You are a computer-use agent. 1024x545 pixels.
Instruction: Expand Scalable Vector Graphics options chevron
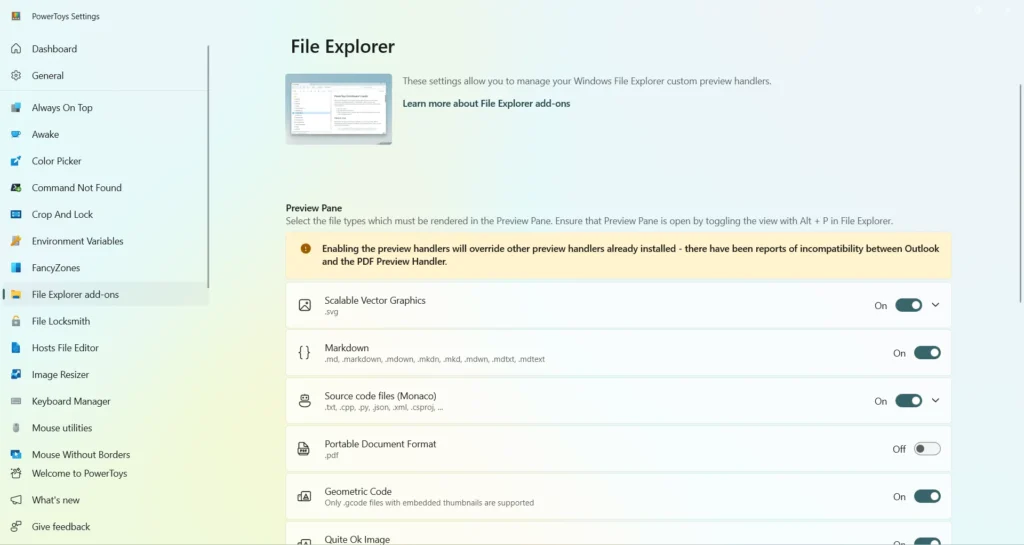[x=936, y=305]
